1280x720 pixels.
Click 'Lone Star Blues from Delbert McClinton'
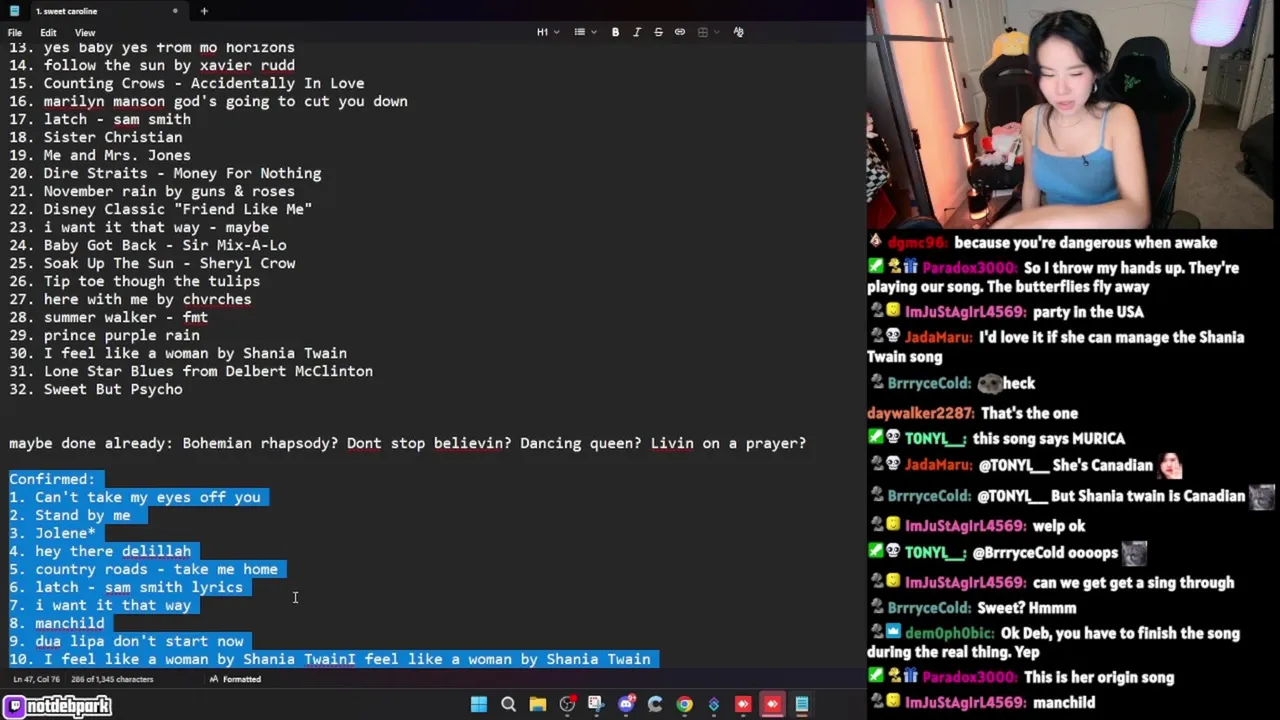tap(208, 371)
